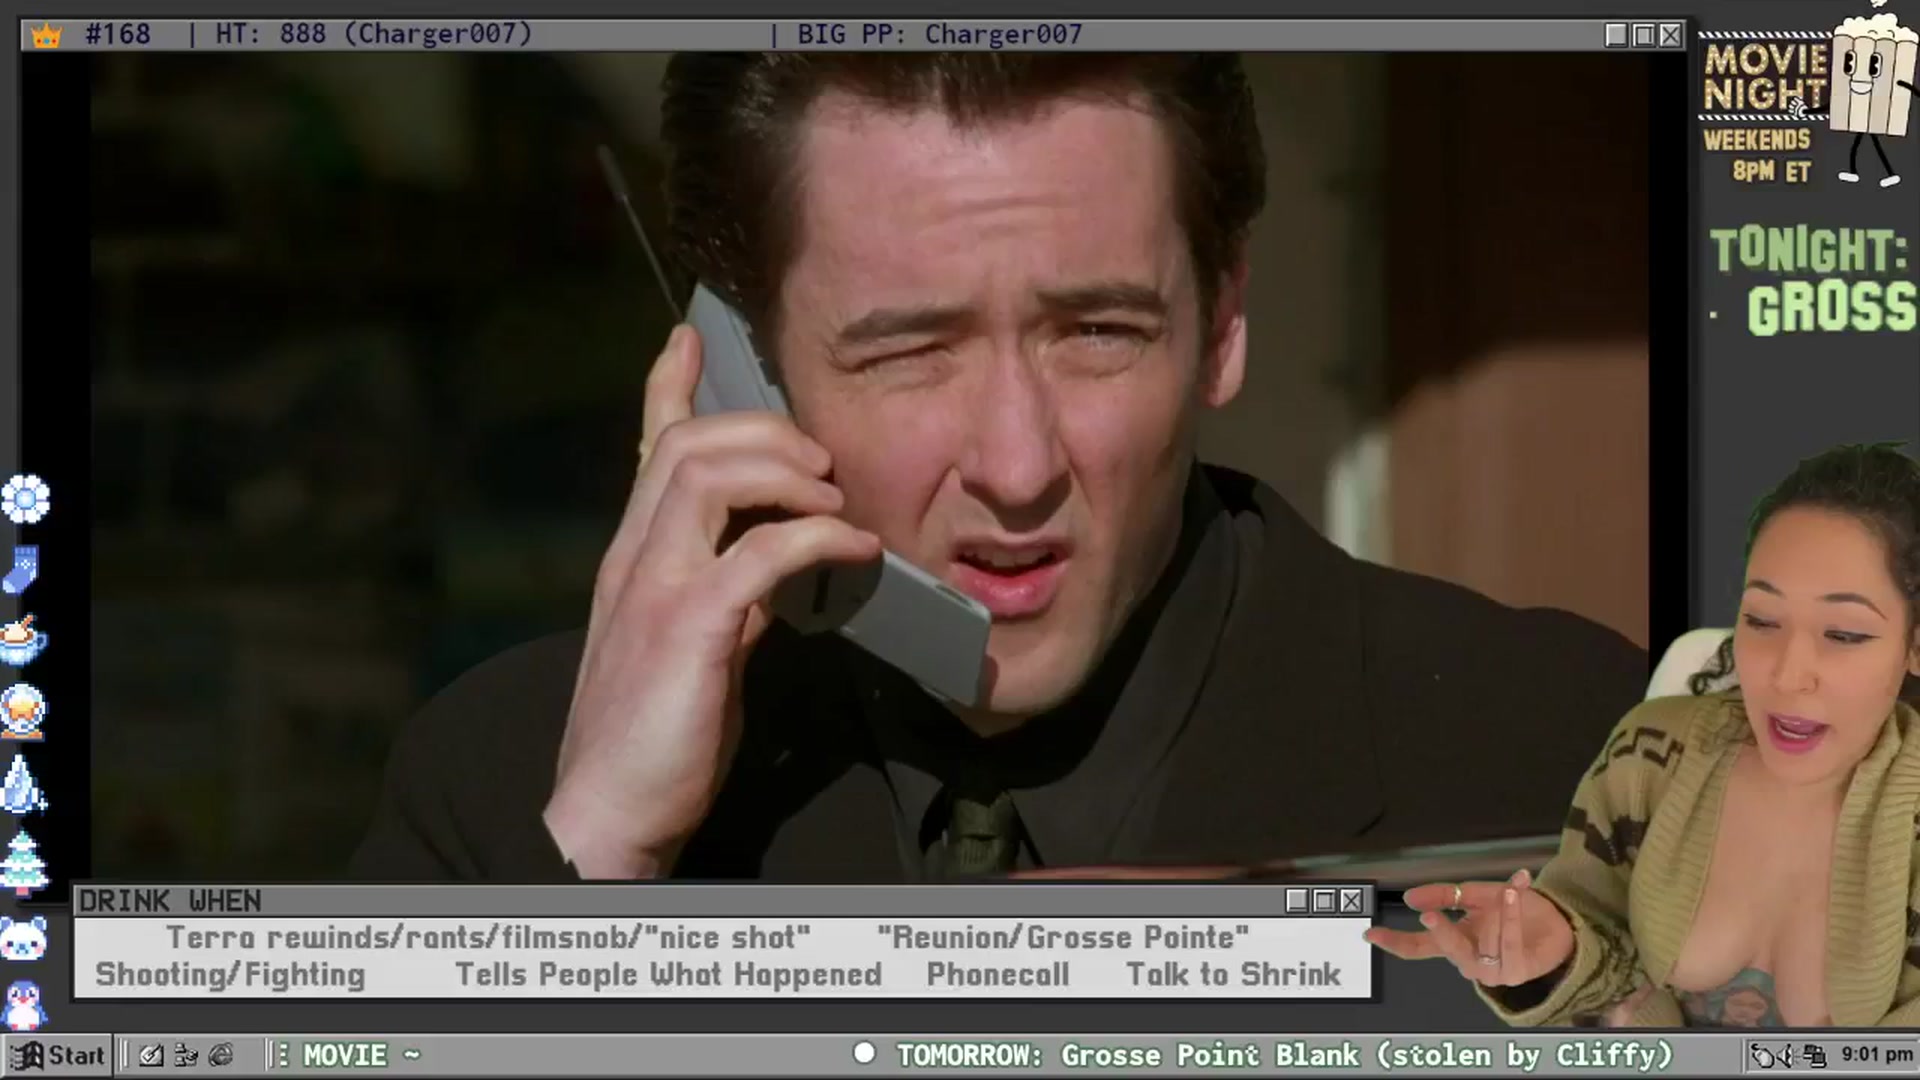Image resolution: width=1920 pixels, height=1080 pixels.
Task: Click the "WEEKENDS 8PM ET" schedule text
Action: (1757, 155)
